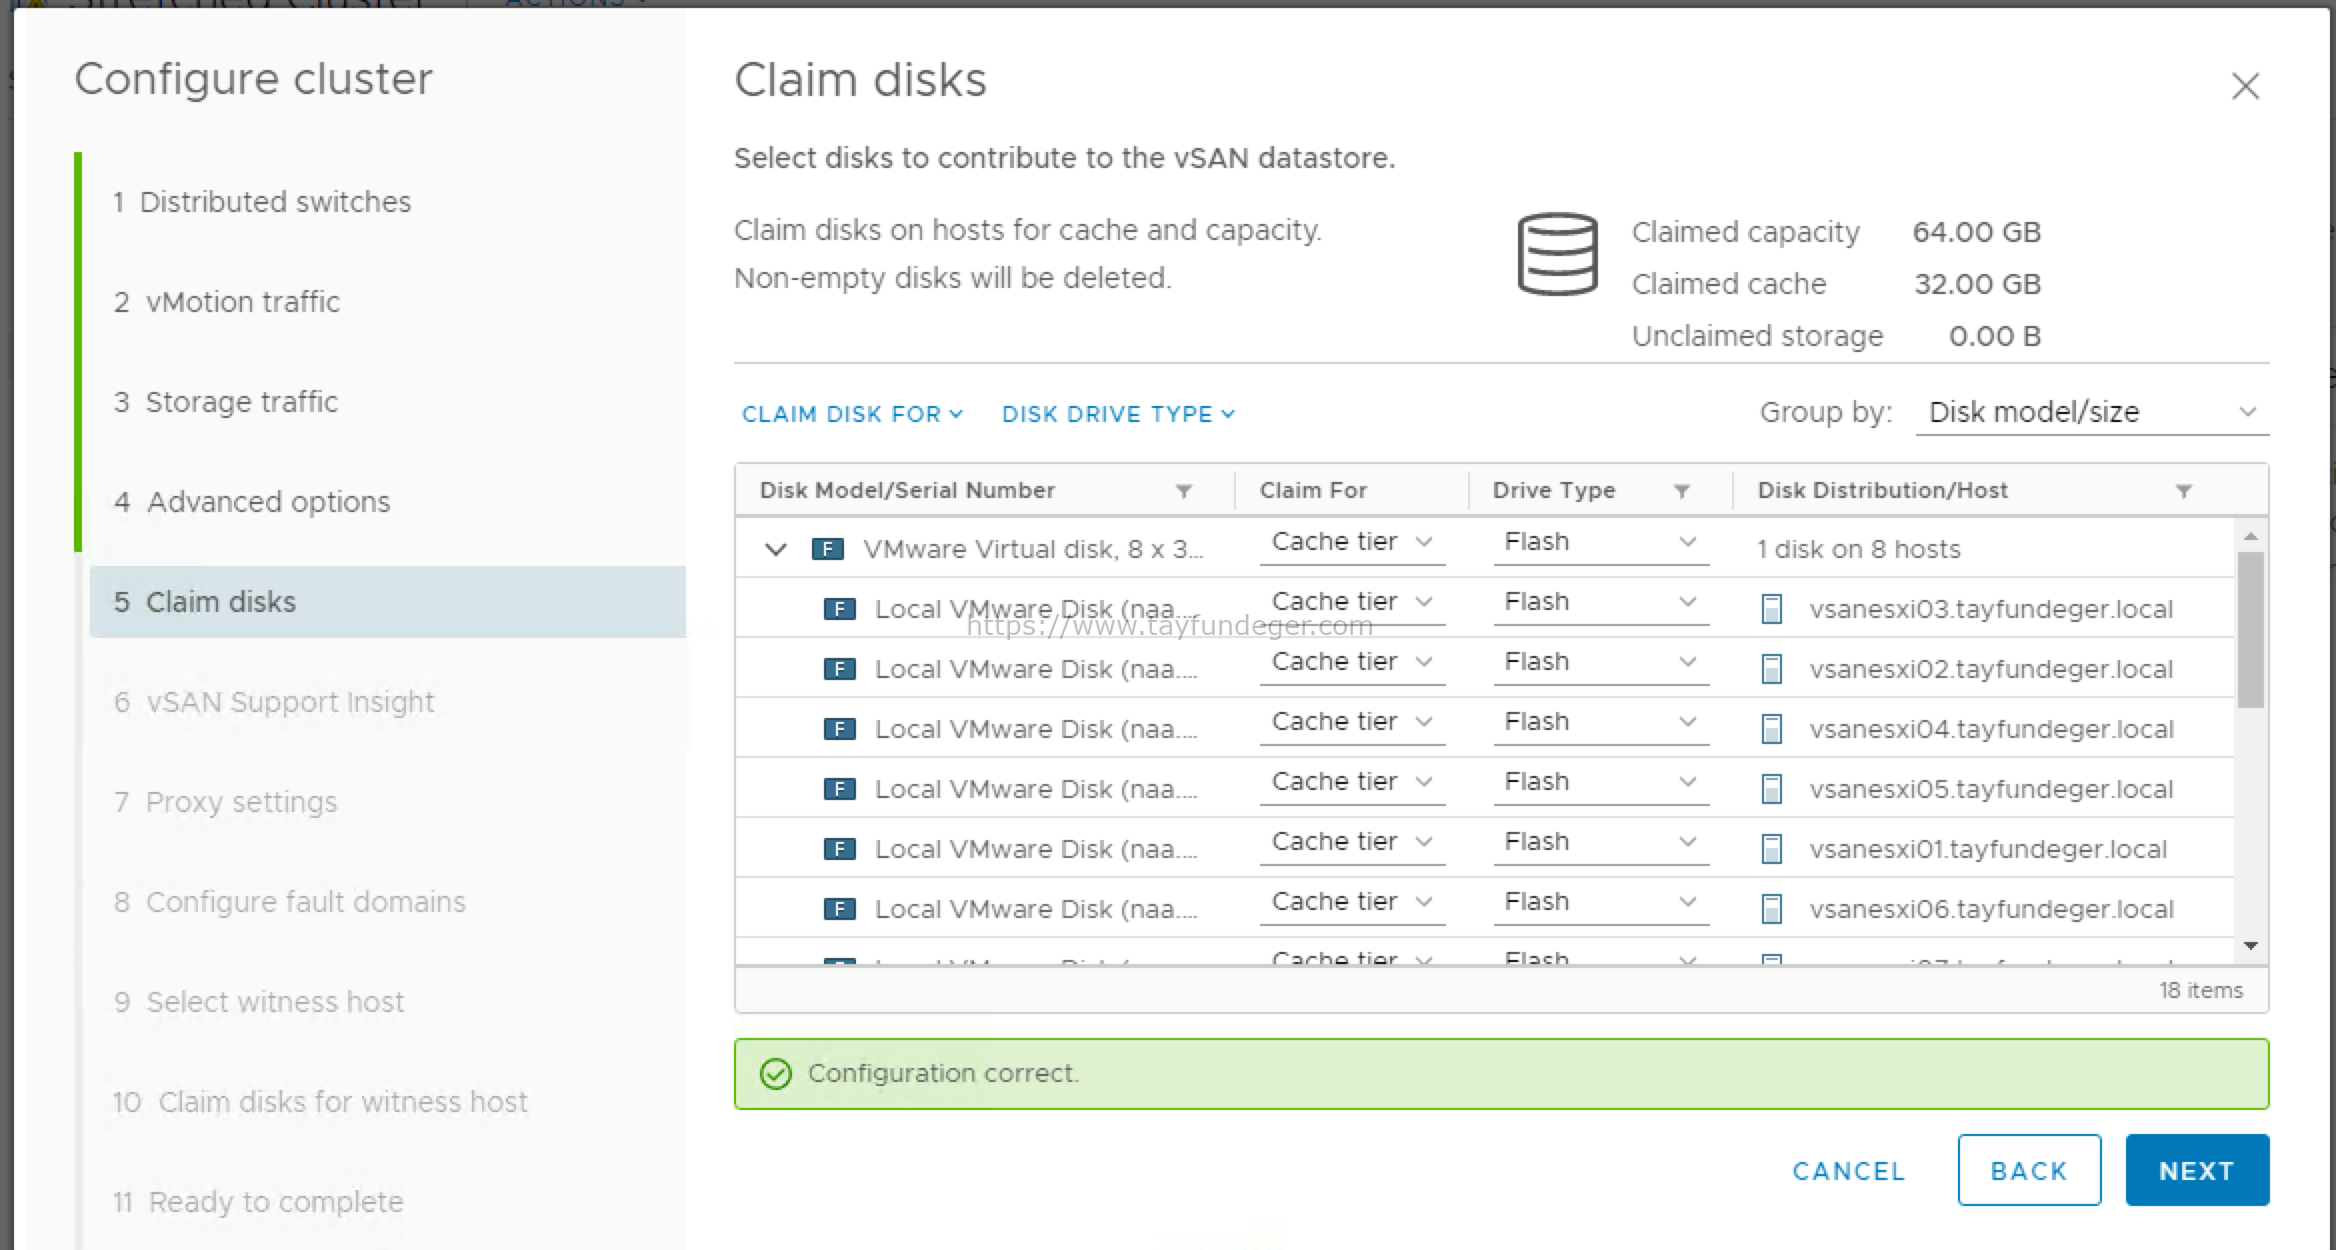
Task: Click flash disk icon in vsanesxi03 row
Action: click(x=839, y=609)
